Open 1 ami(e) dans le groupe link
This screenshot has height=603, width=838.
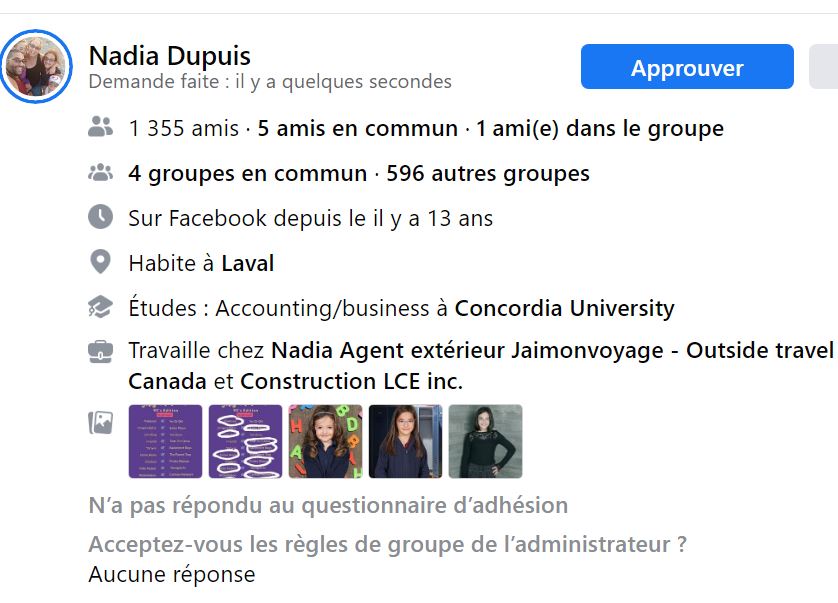(x=600, y=128)
